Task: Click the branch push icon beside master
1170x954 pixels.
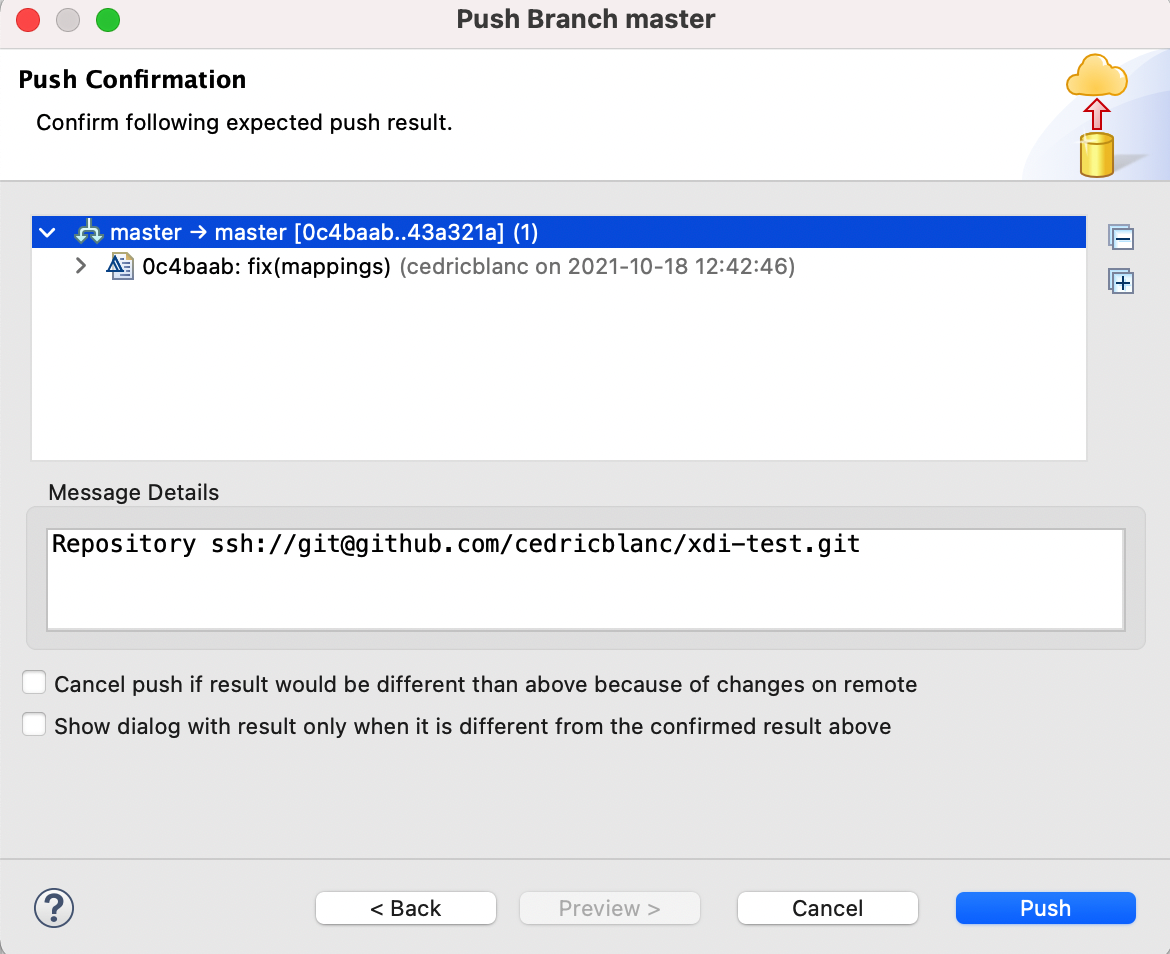Action: tap(88, 231)
